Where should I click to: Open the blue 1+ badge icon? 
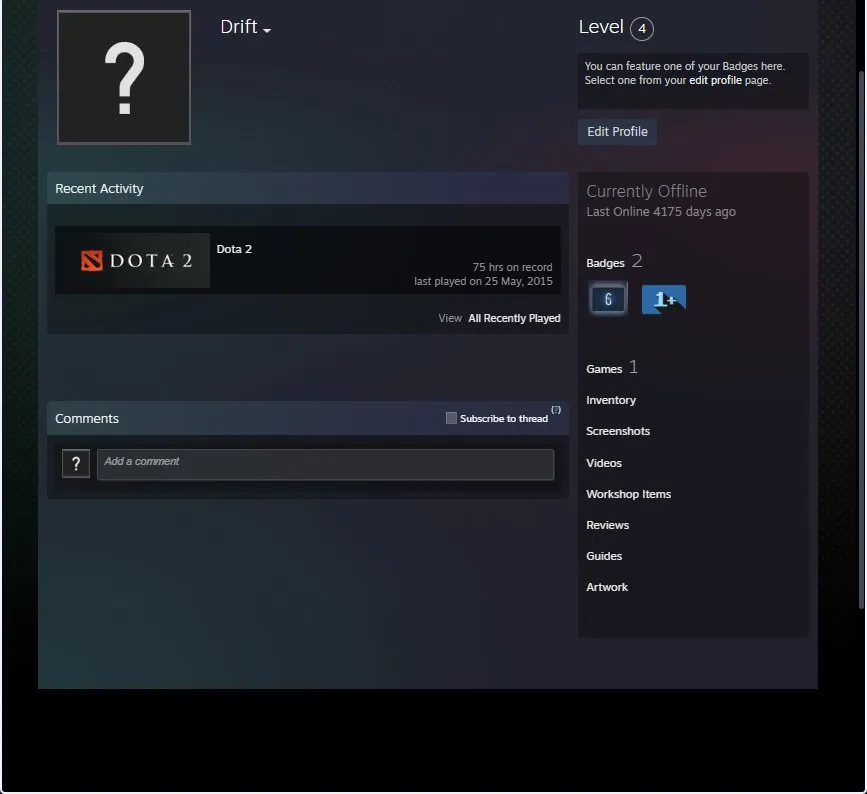[x=664, y=300]
